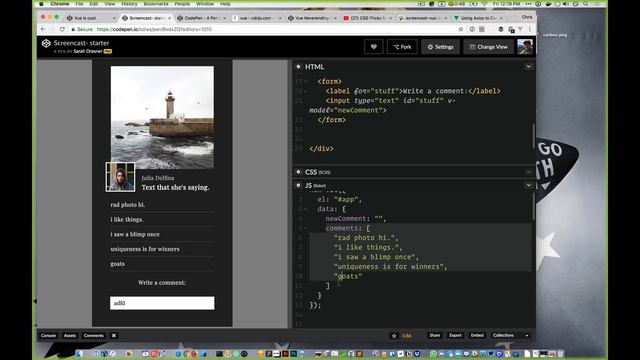Open the Assets panel
Screen dimensions: 640x360
(x=70, y=336)
